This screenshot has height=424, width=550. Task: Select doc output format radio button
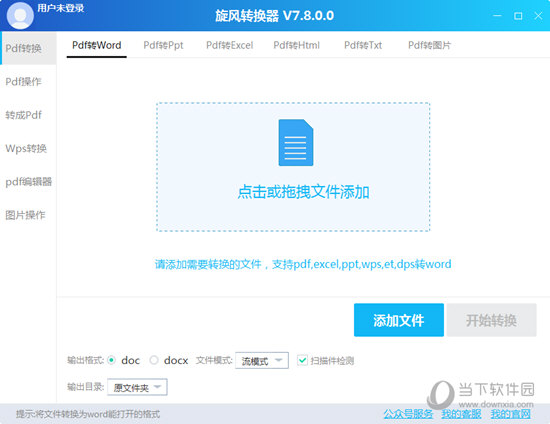[x=112, y=360]
